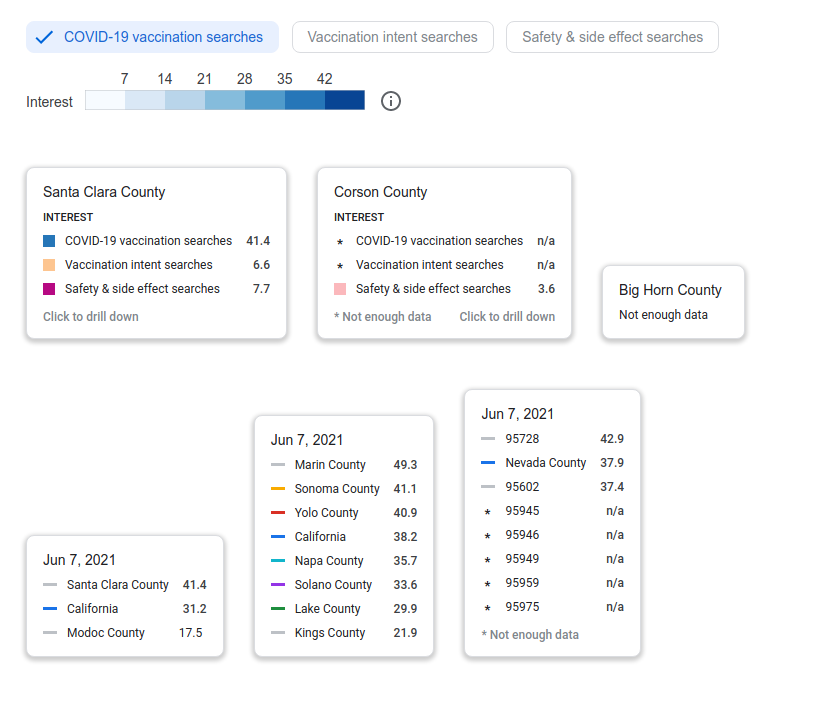The image size is (816, 702).
Task: Click the Modoc County label
Action: pos(106,633)
